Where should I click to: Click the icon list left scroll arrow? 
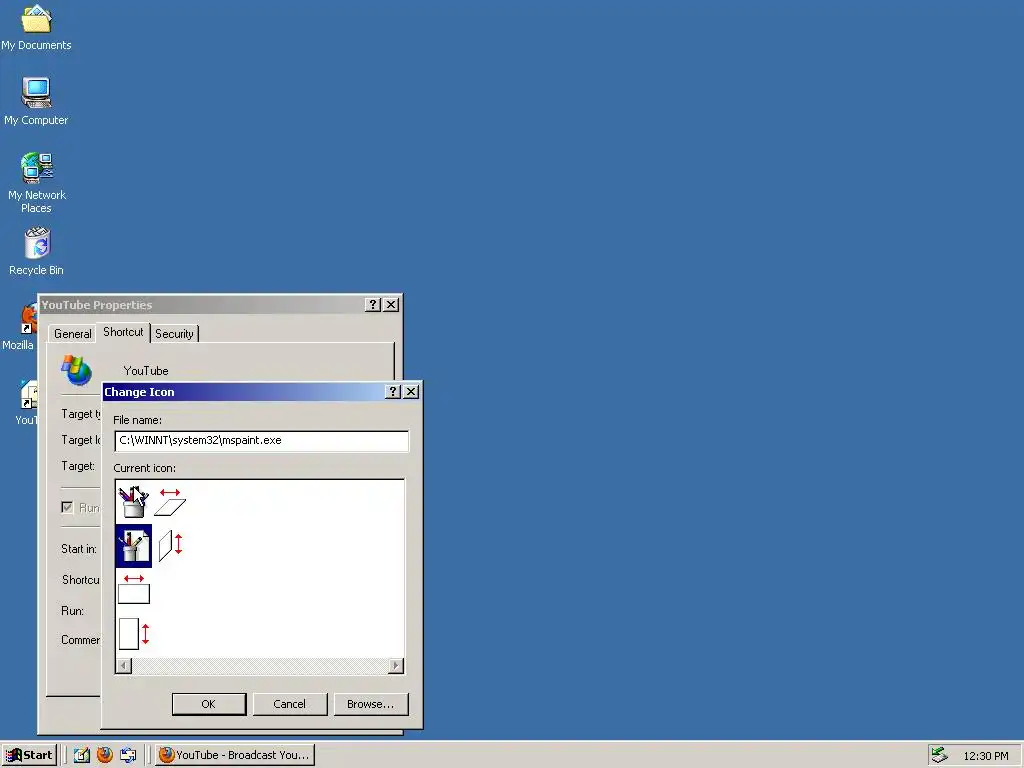[x=123, y=665]
